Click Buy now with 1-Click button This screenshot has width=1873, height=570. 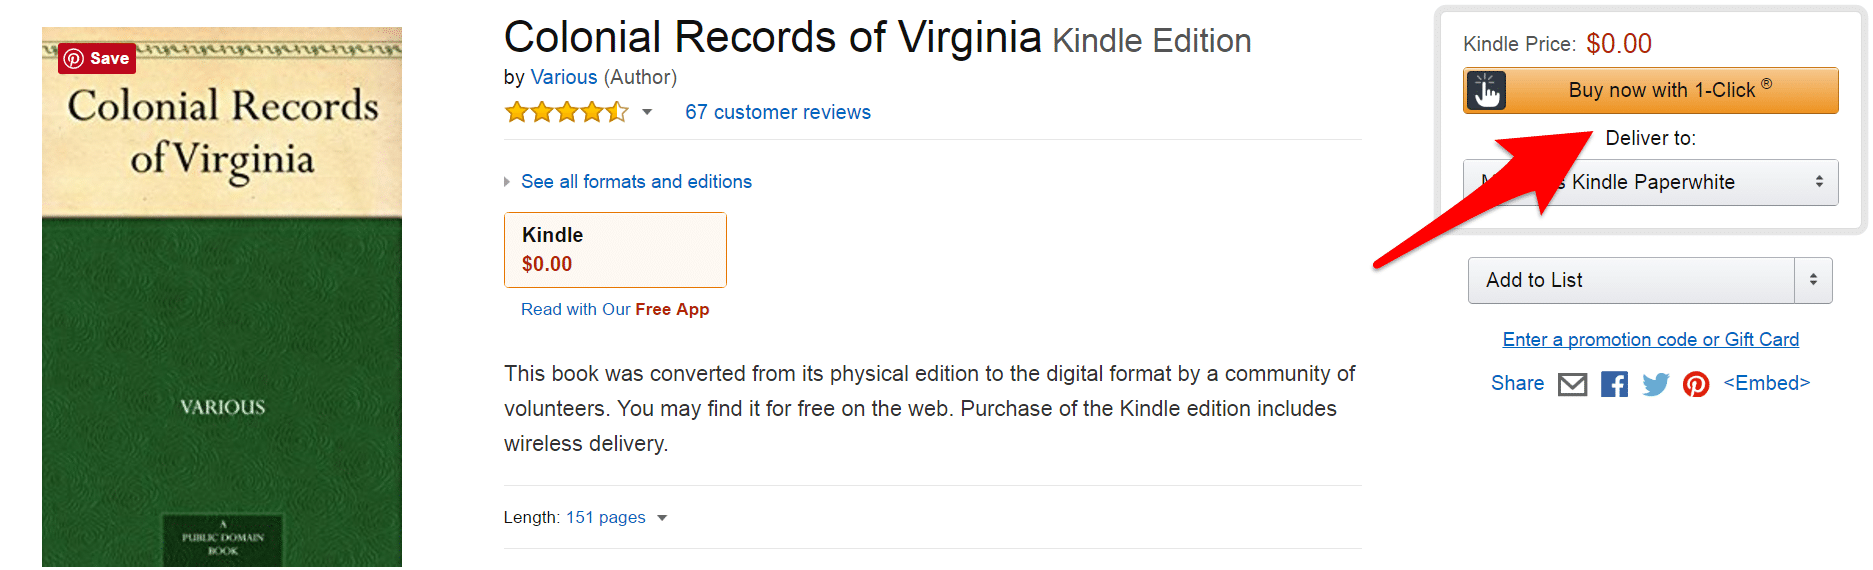[x=1662, y=91]
